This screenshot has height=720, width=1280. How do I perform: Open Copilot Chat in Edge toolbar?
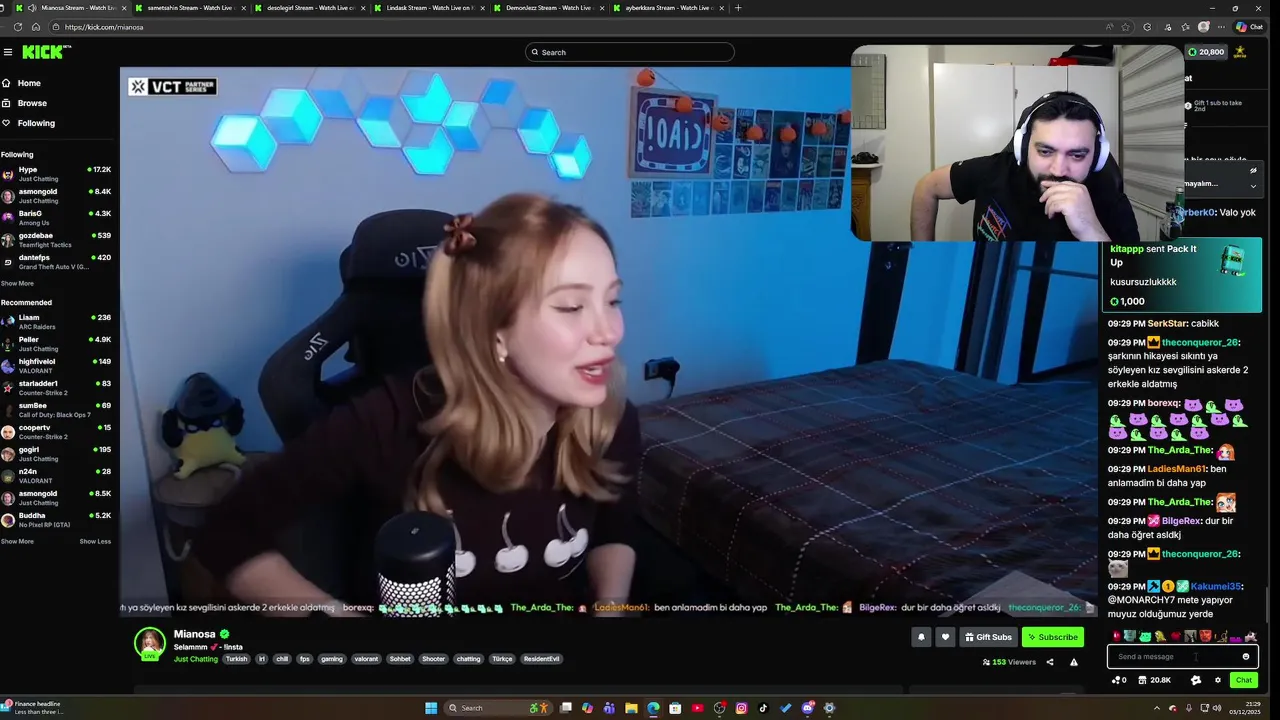(x=1249, y=27)
